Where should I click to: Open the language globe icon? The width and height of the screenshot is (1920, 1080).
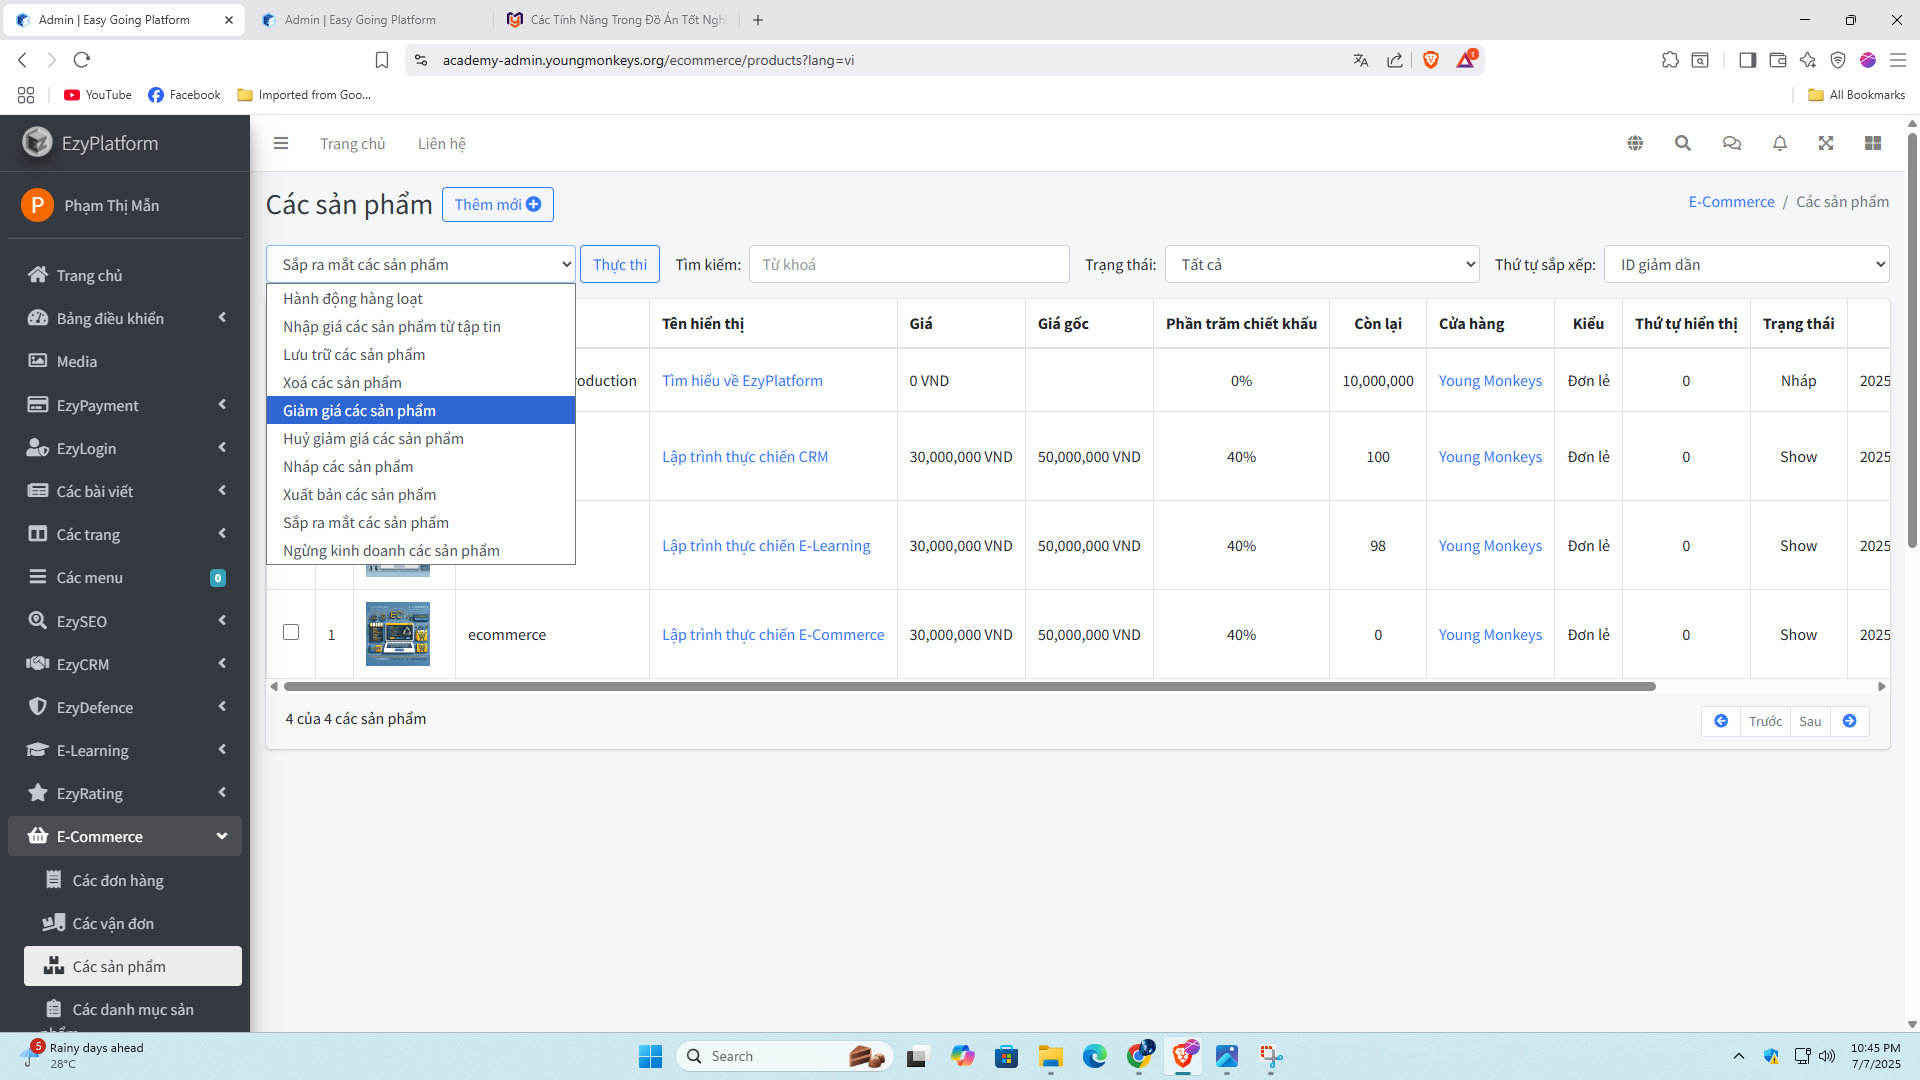click(x=1635, y=143)
